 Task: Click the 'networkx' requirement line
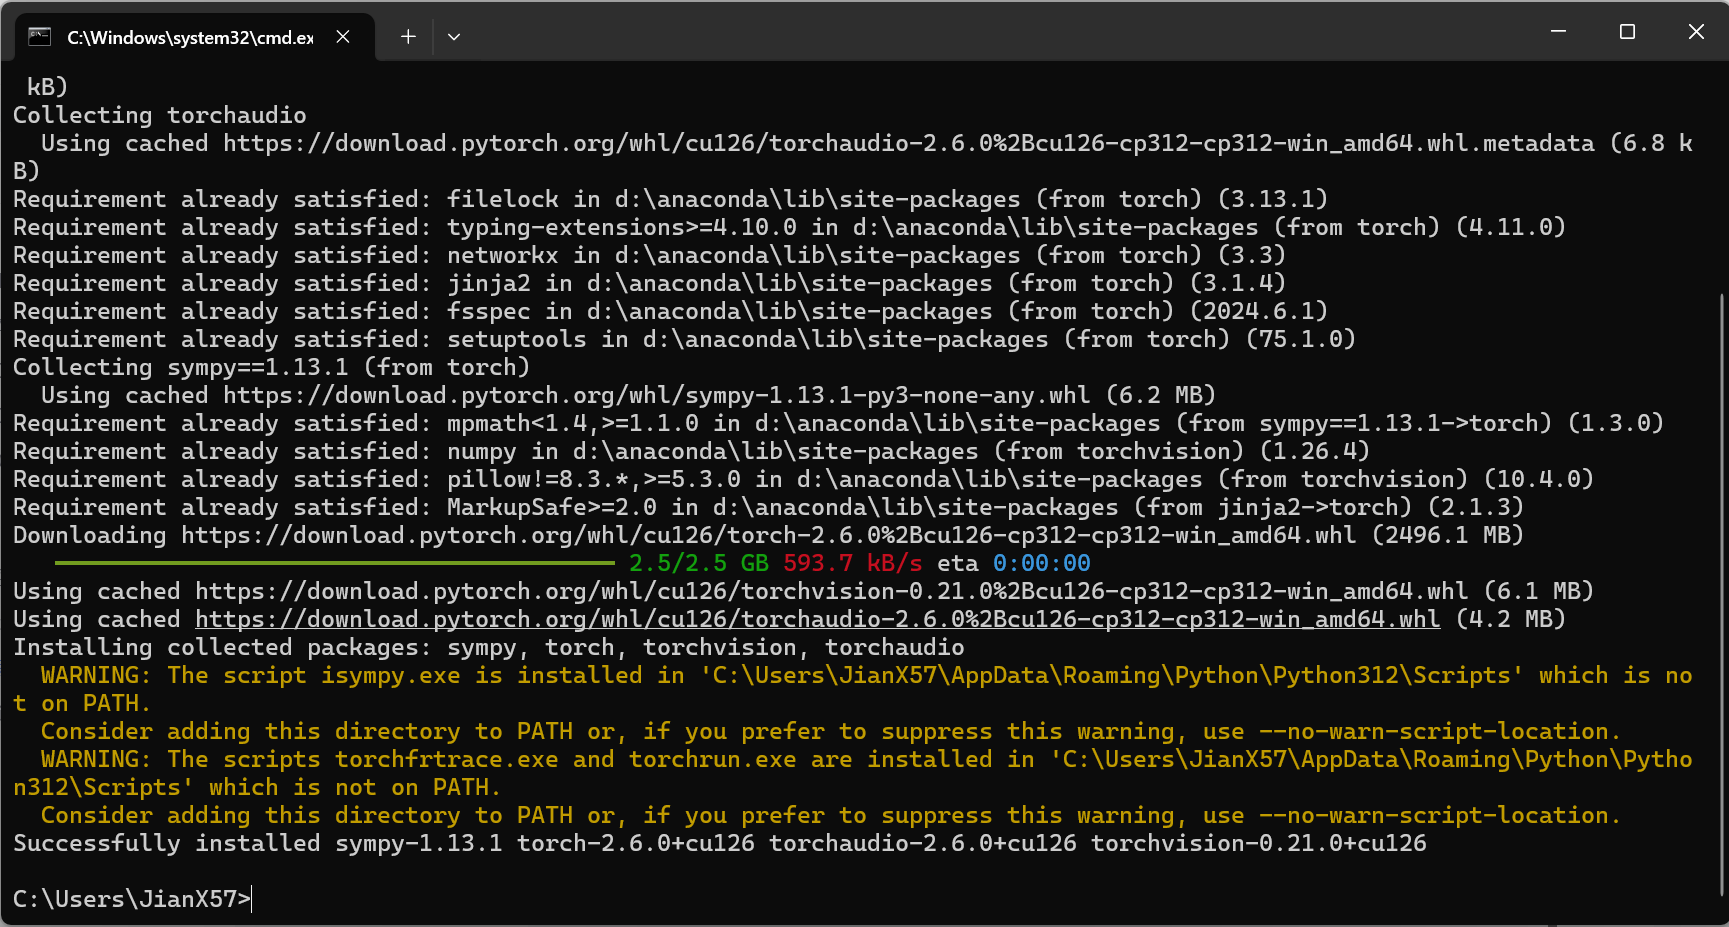[649, 255]
